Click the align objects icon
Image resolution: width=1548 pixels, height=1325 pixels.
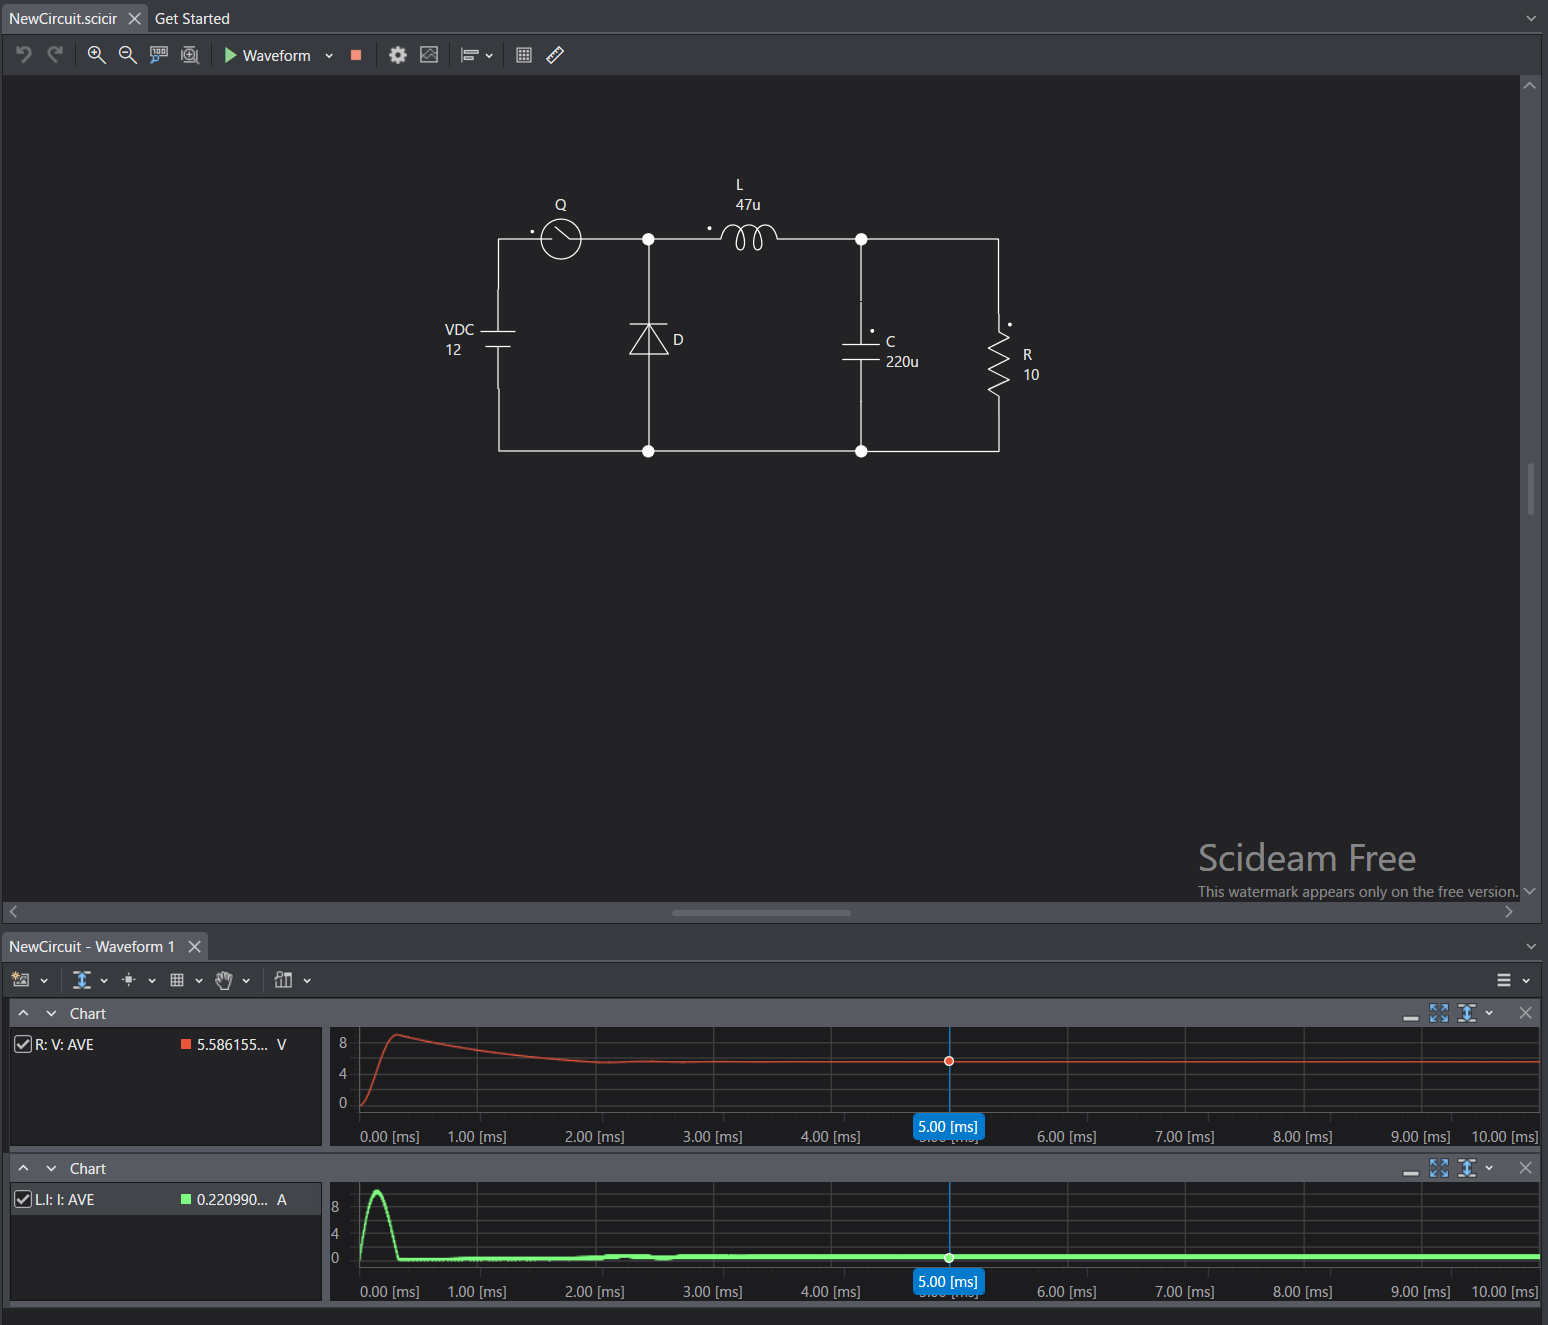coord(469,55)
